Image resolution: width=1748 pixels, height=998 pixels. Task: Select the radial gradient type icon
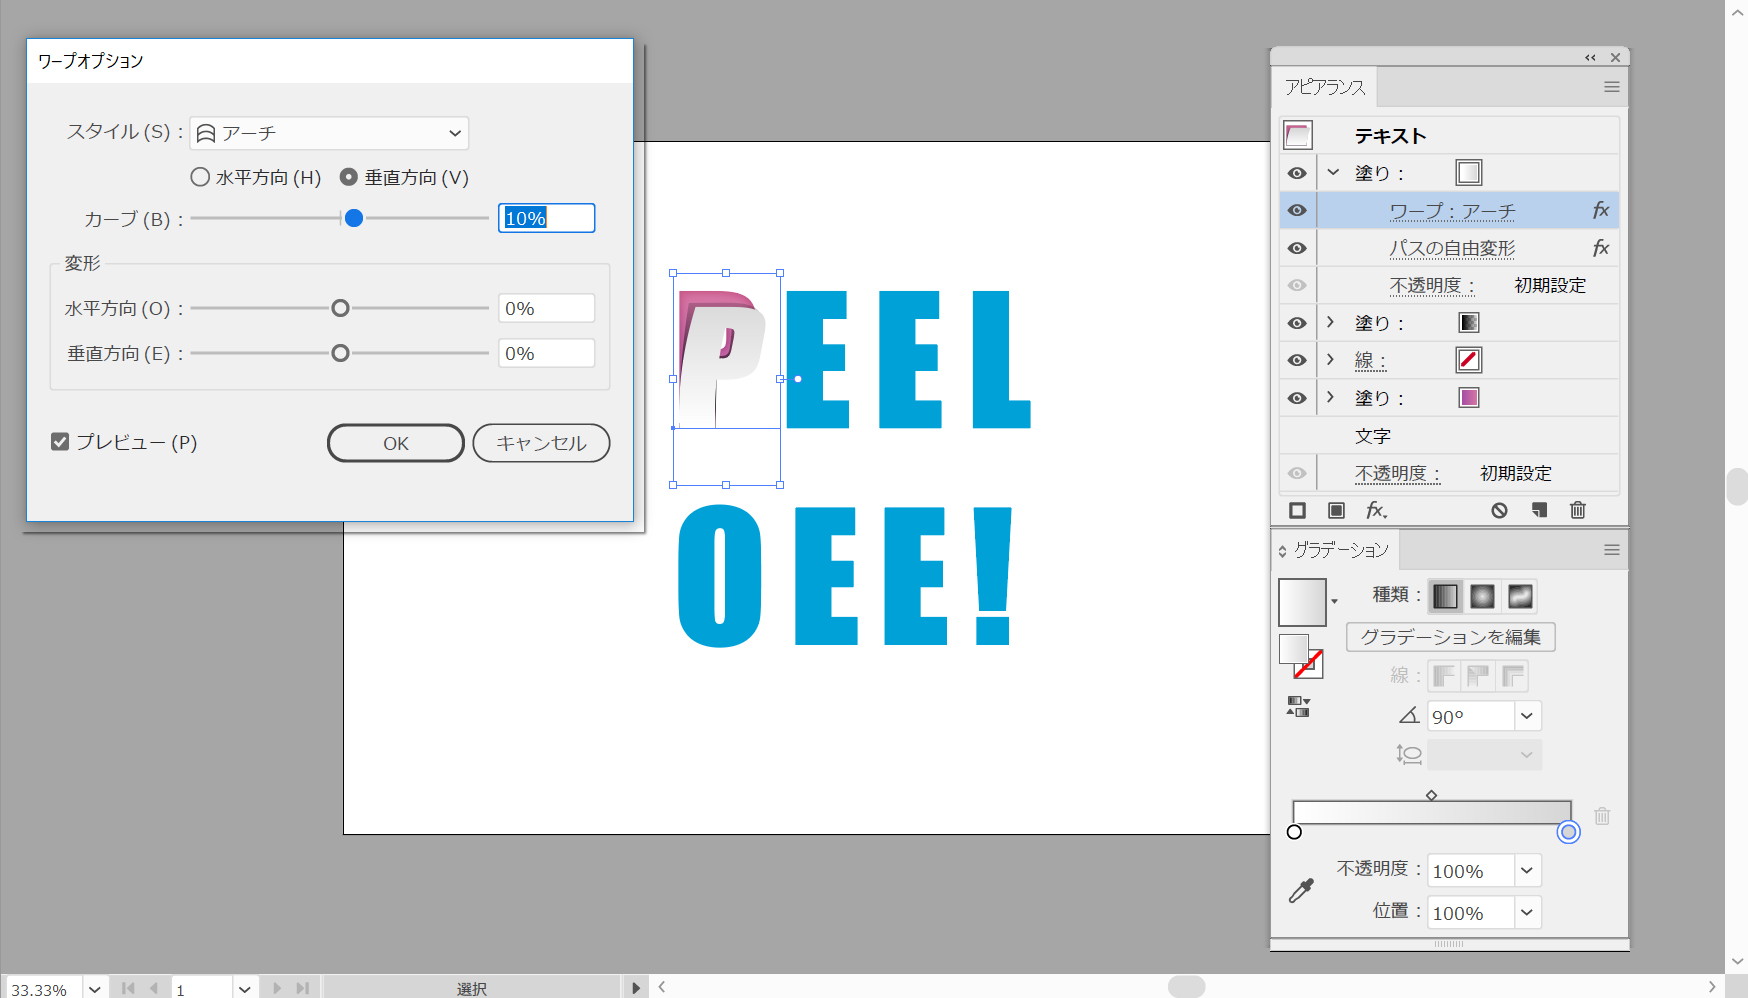pyautogui.click(x=1482, y=597)
